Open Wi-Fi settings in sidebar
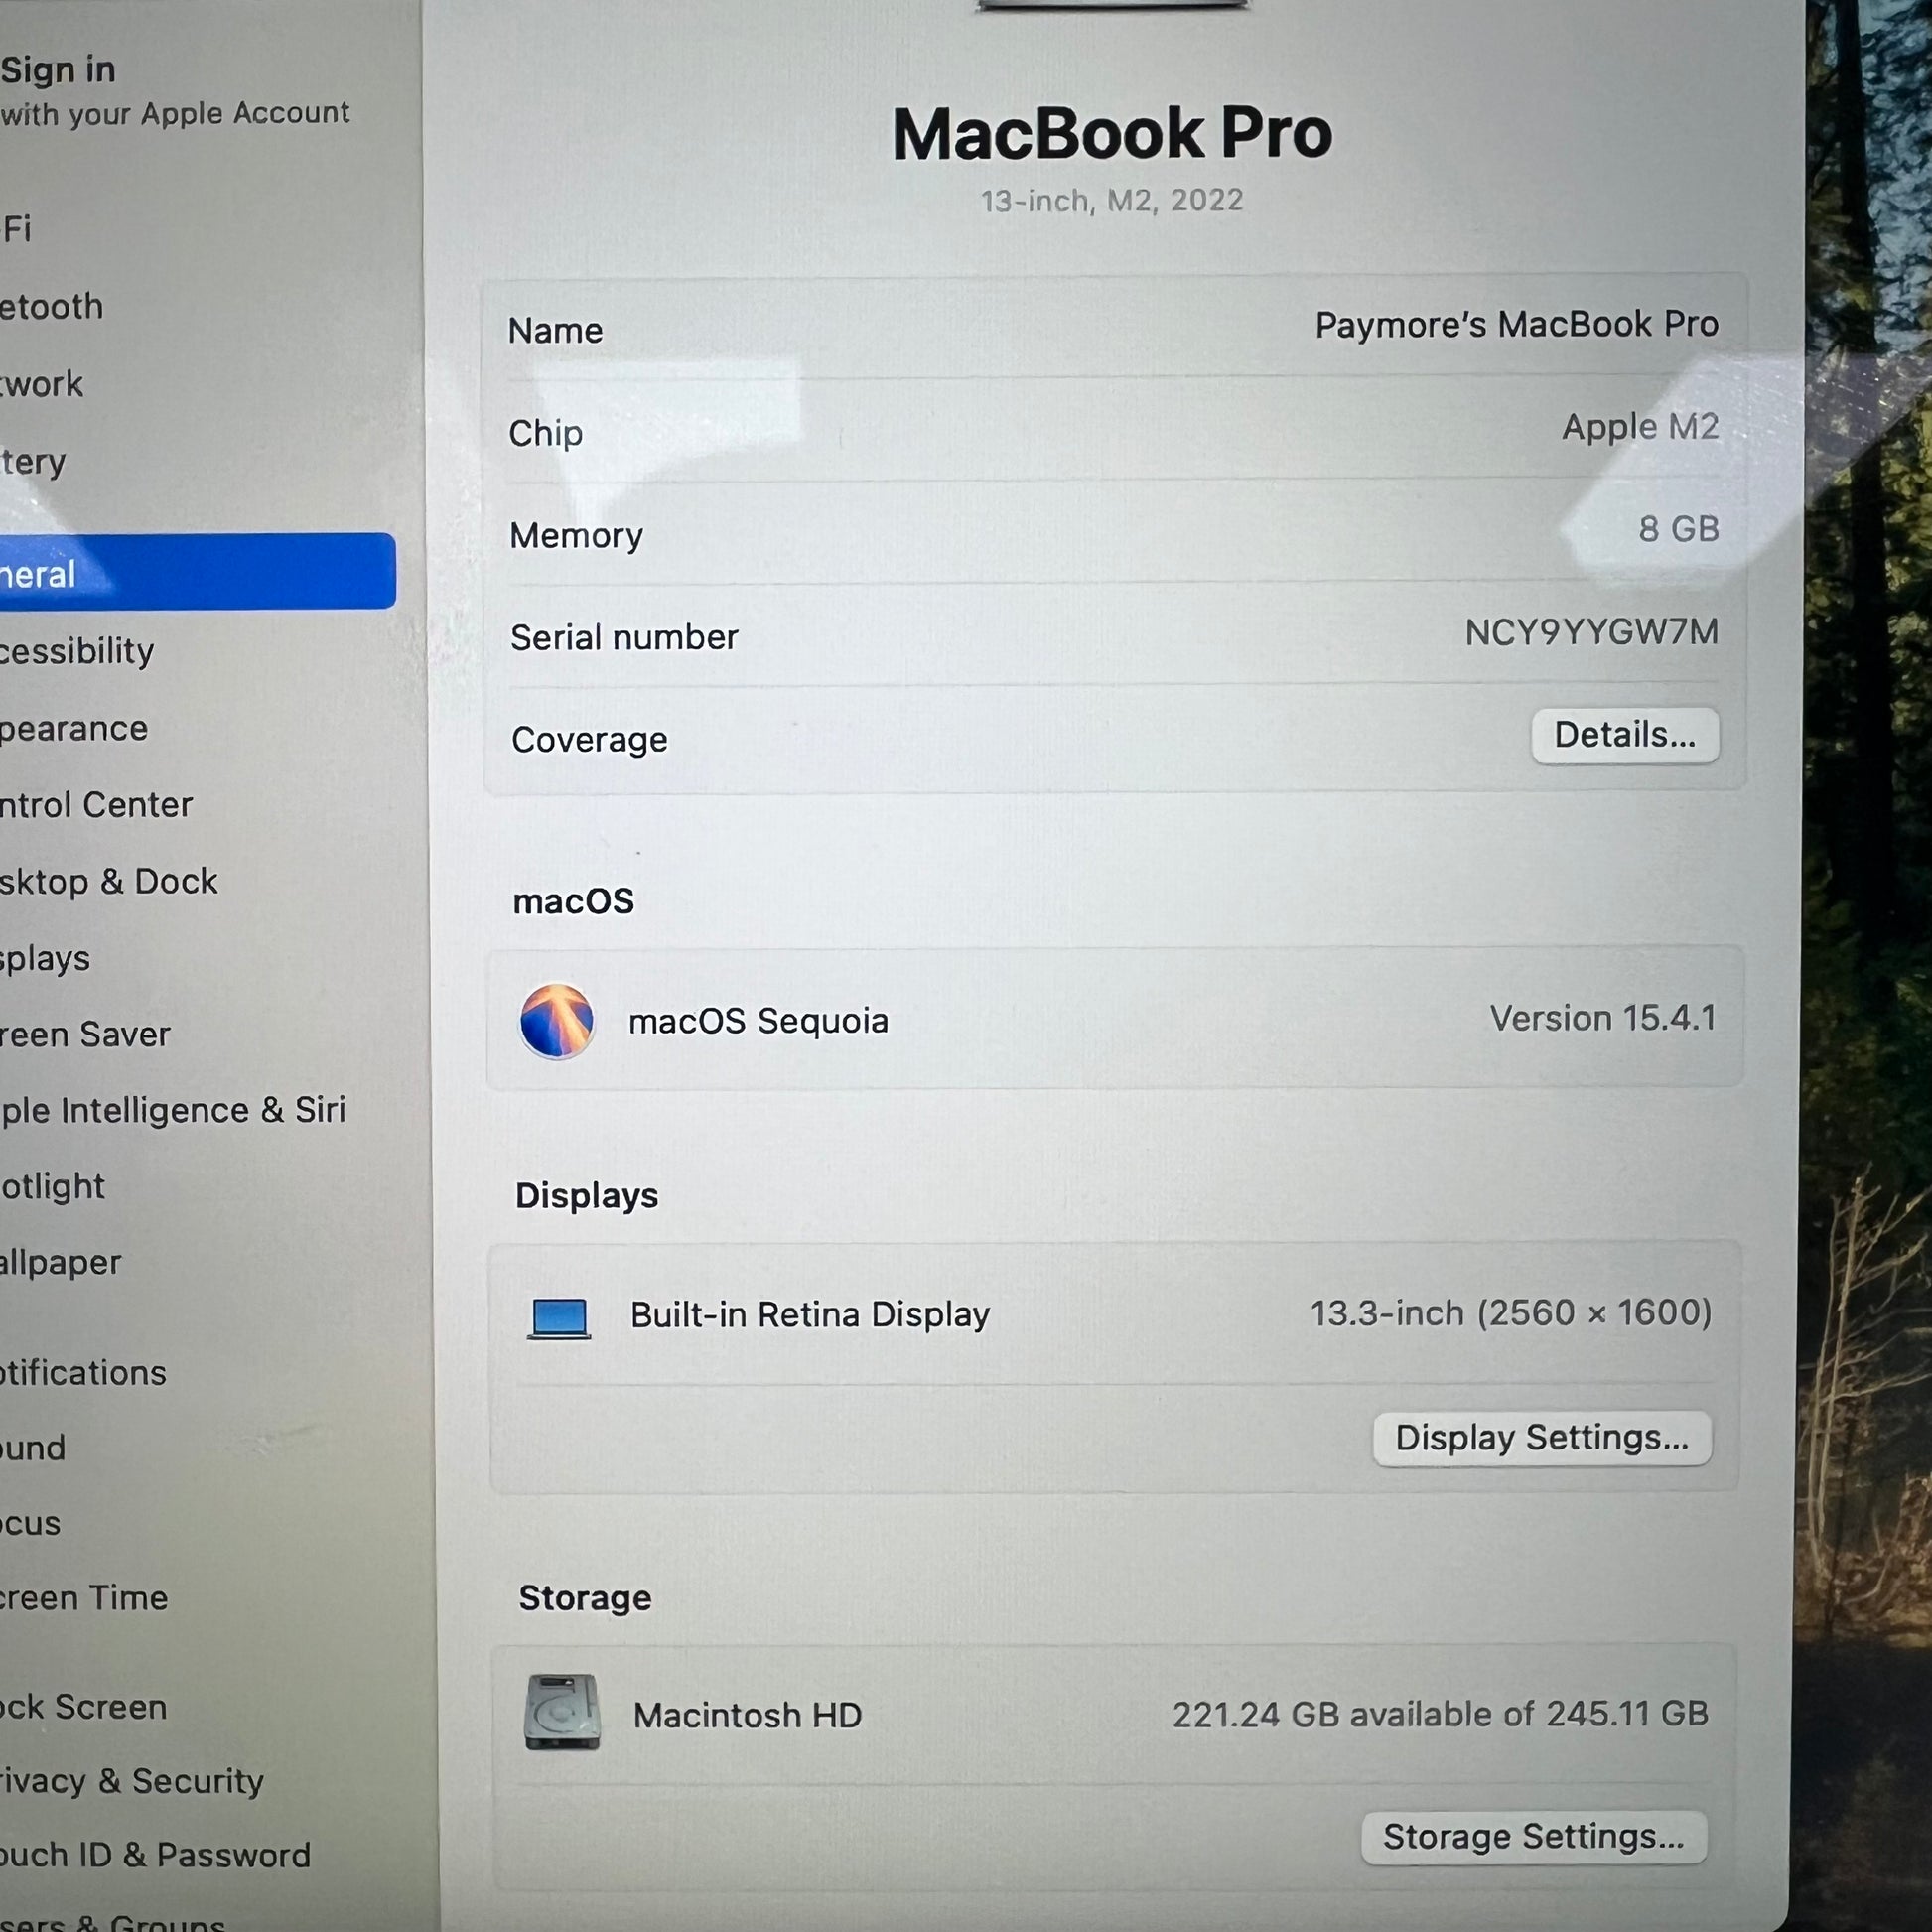1932x1932 pixels. point(16,229)
